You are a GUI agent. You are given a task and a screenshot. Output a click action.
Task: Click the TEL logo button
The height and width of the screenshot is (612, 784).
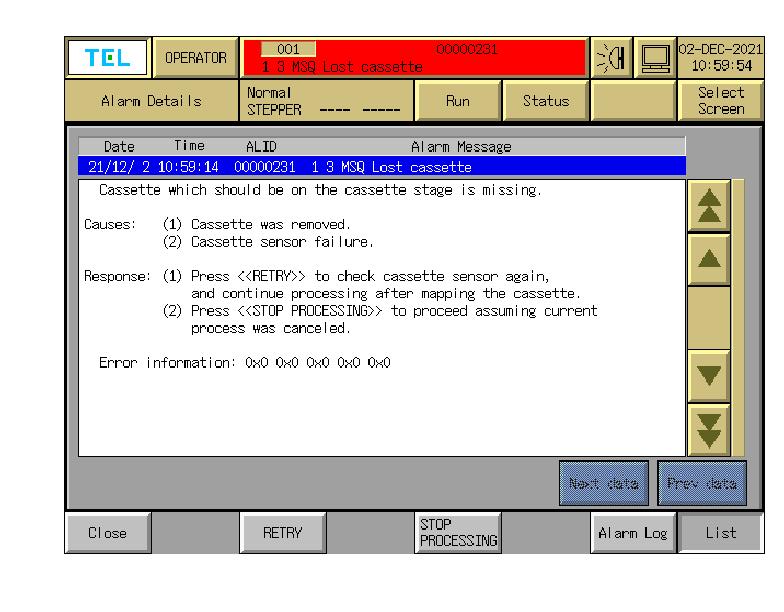[x=107, y=58]
